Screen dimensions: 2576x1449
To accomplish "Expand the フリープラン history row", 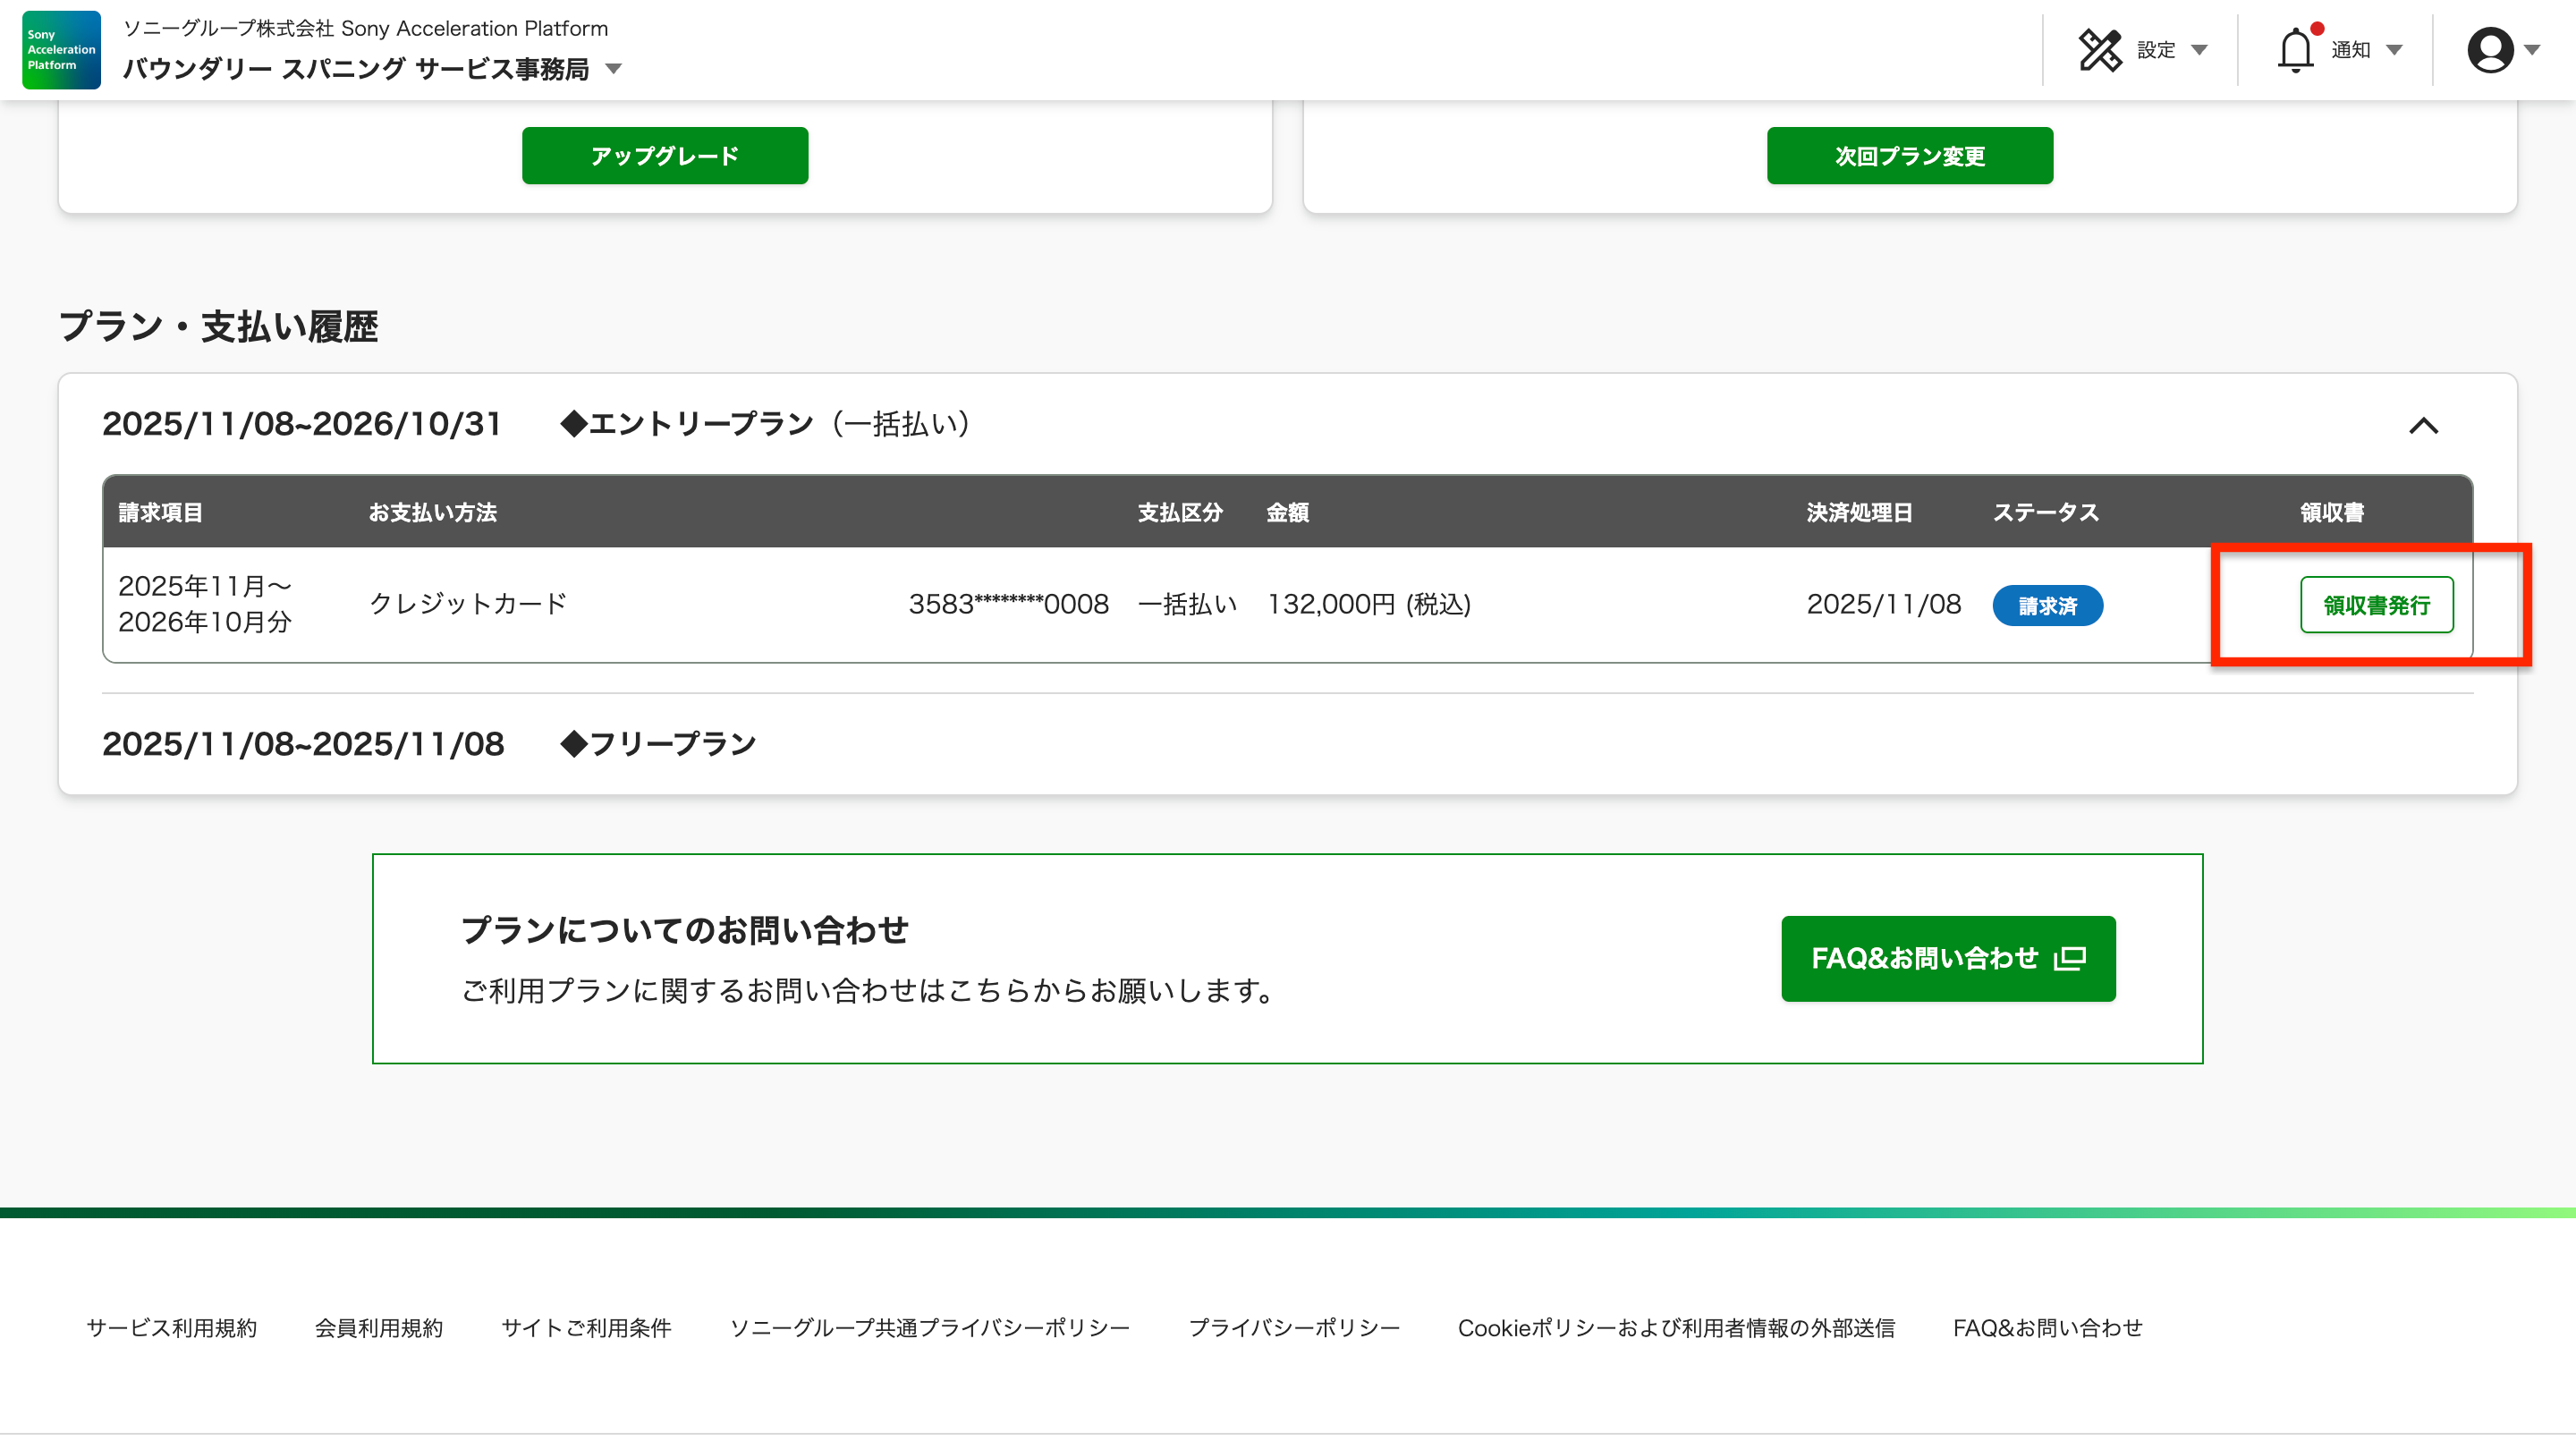I will coord(658,744).
